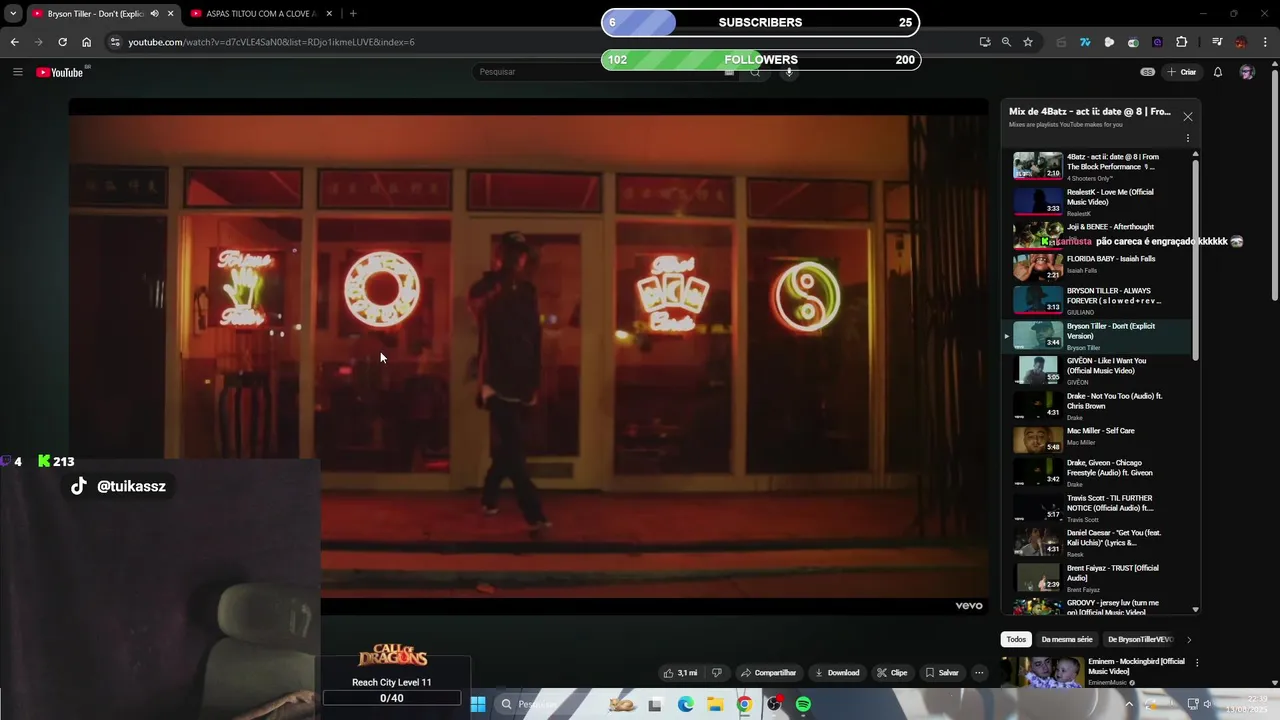
Task: Open the YouTube hamburger guide menu
Action: click(x=17, y=72)
